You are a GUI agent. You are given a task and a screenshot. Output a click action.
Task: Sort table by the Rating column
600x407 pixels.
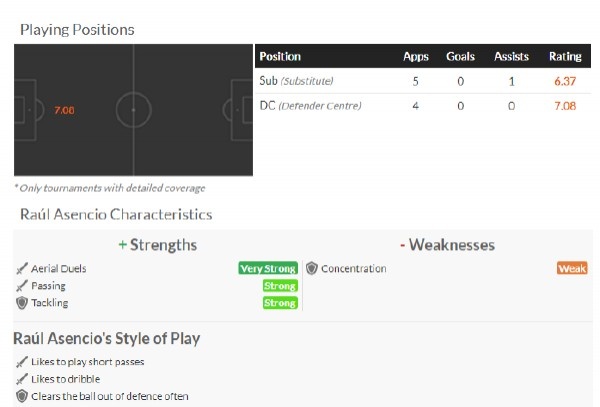pyautogui.click(x=565, y=56)
